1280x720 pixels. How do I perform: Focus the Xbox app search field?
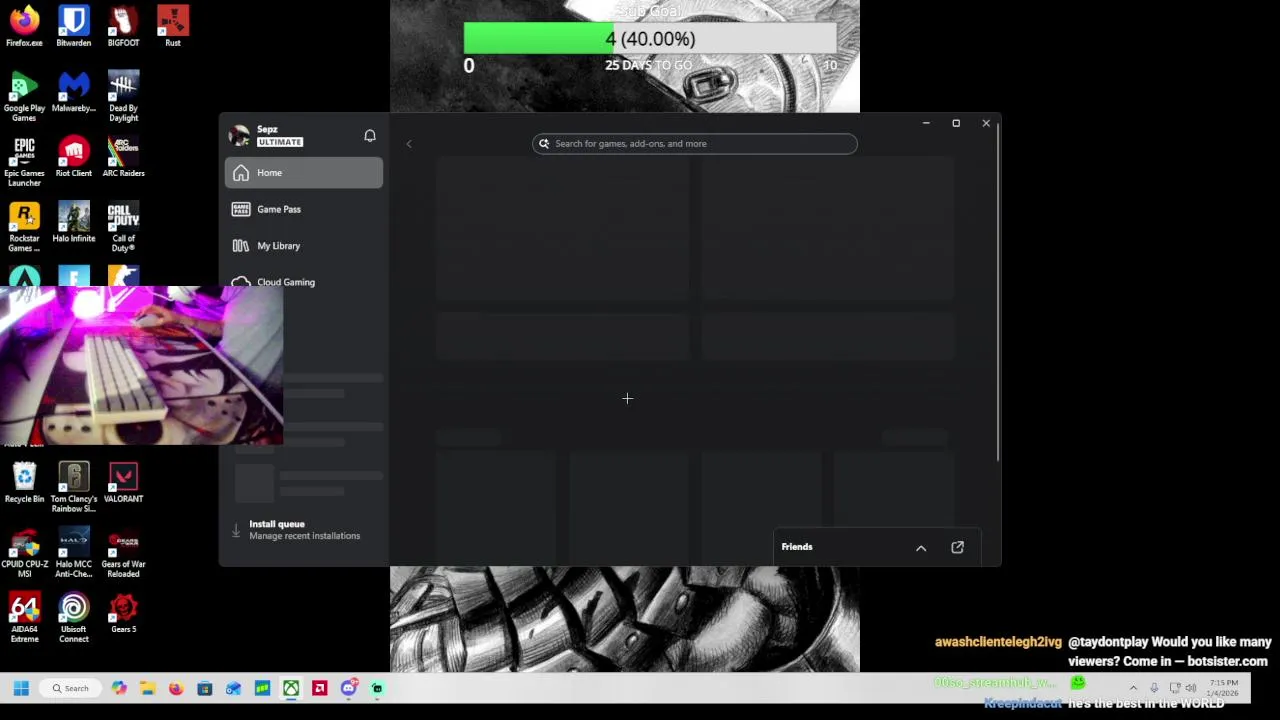point(695,144)
